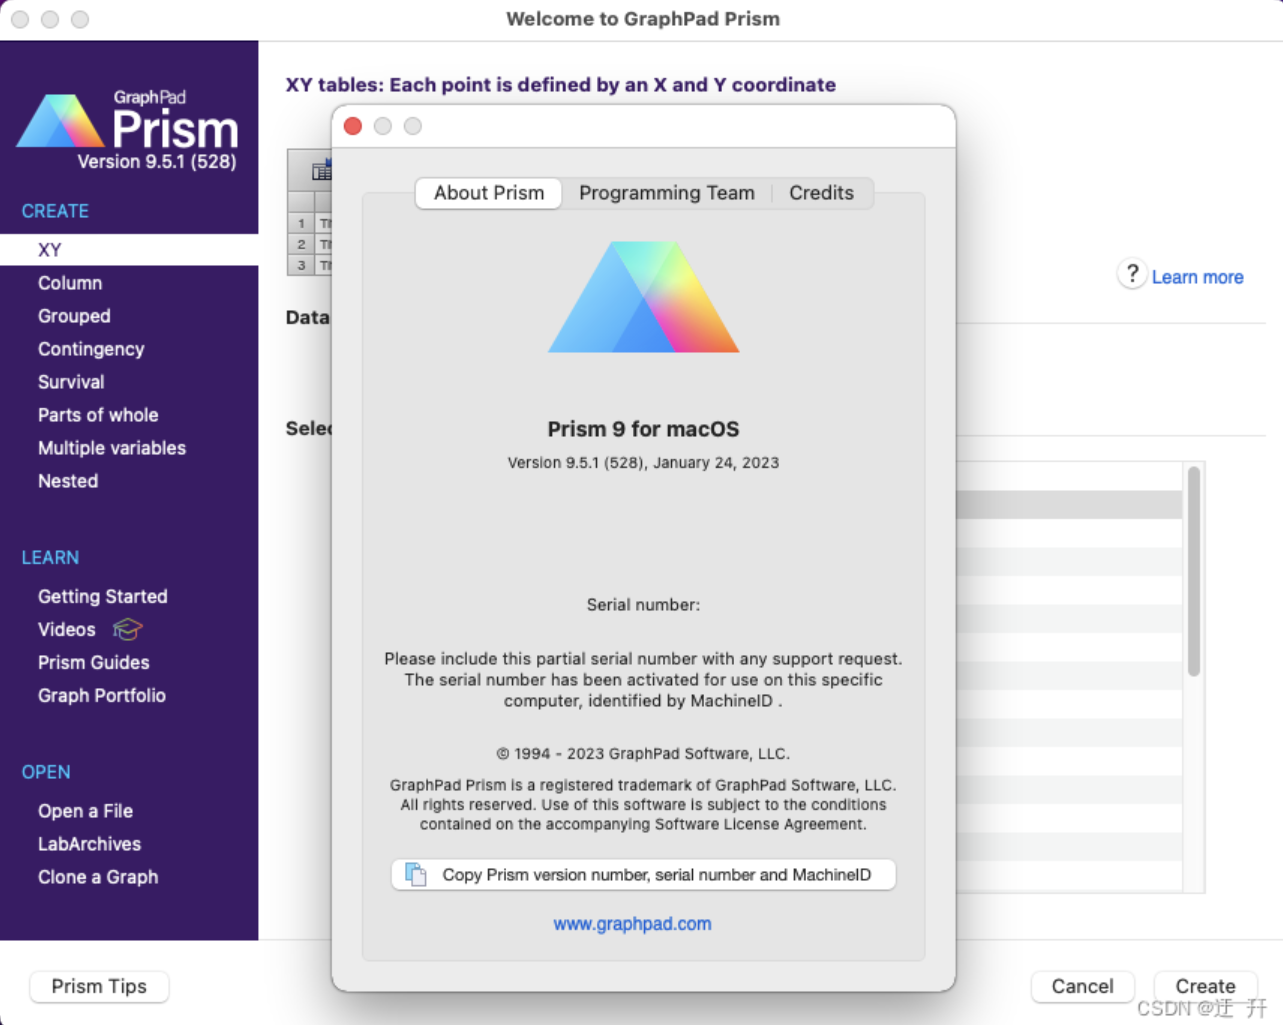Select the Survival table type
This screenshot has width=1283, height=1025.
point(71,382)
